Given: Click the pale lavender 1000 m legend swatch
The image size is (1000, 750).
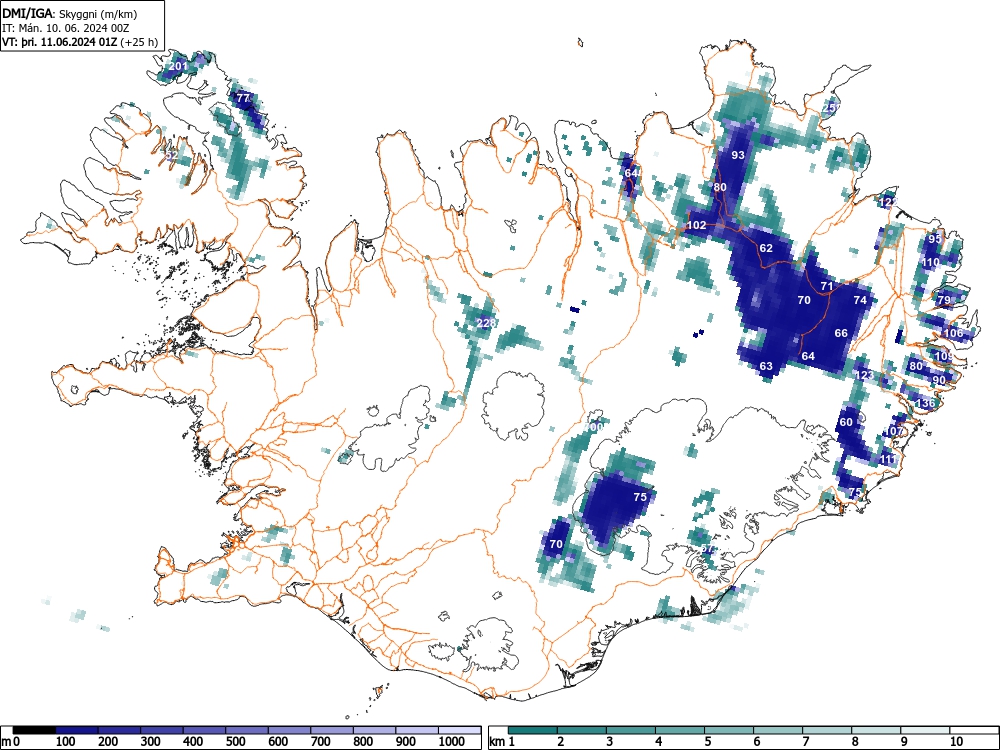Looking at the screenshot, I should tap(460, 730).
